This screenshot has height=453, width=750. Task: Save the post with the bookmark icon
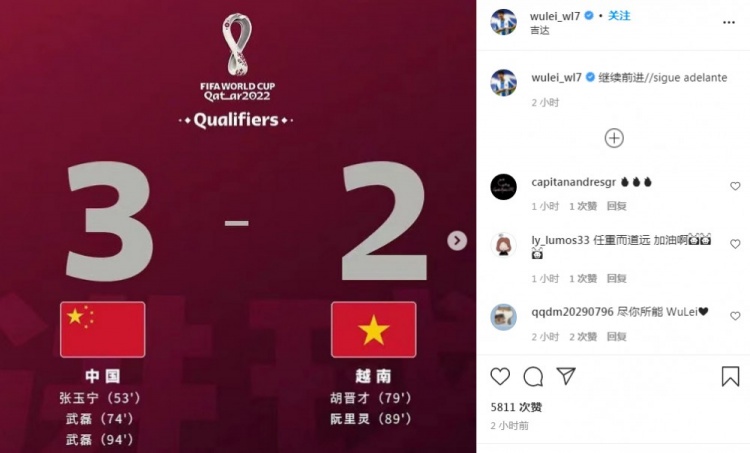(730, 376)
